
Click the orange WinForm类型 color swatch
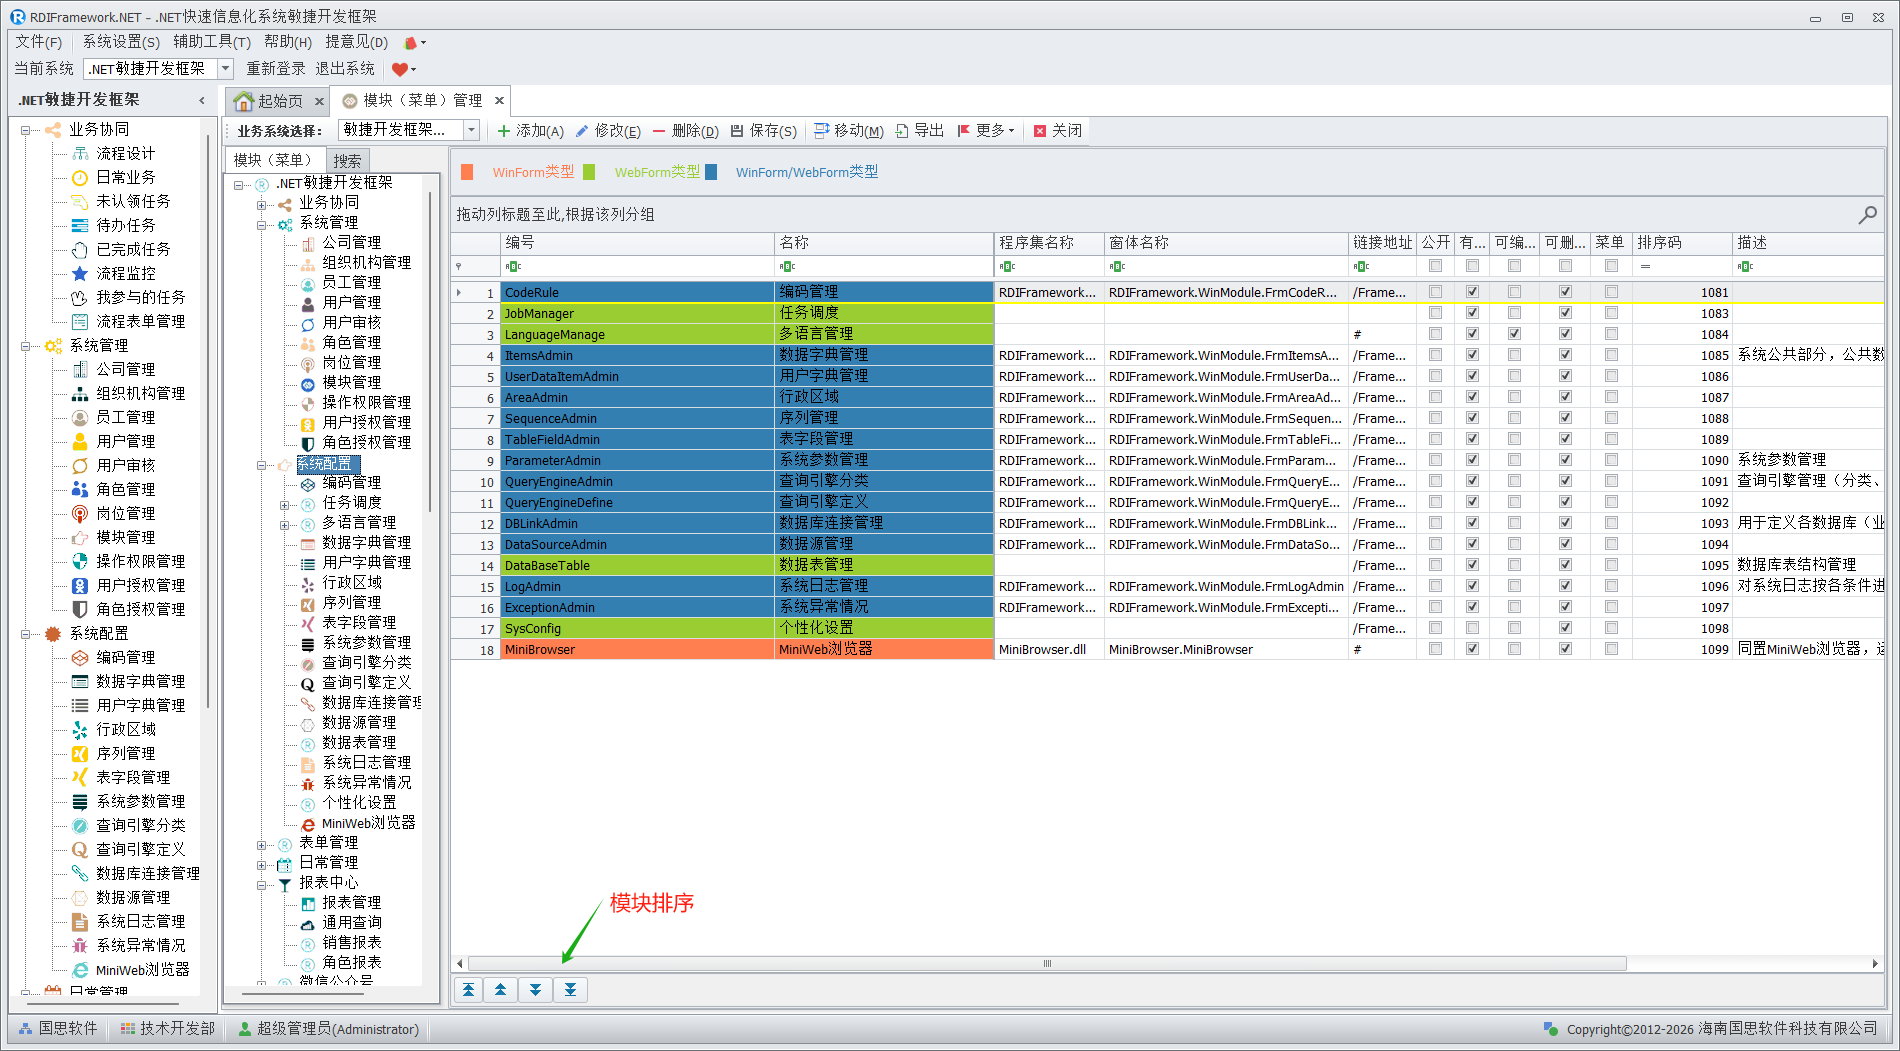pyautogui.click(x=467, y=172)
